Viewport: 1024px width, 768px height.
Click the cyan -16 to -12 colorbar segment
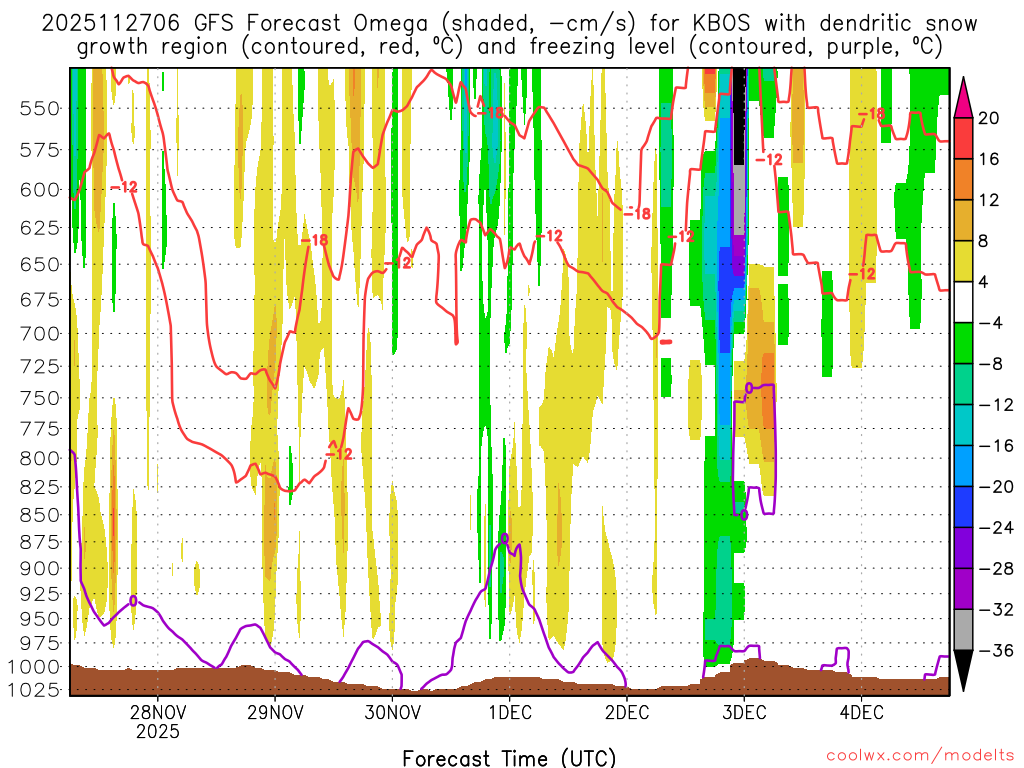click(963, 424)
